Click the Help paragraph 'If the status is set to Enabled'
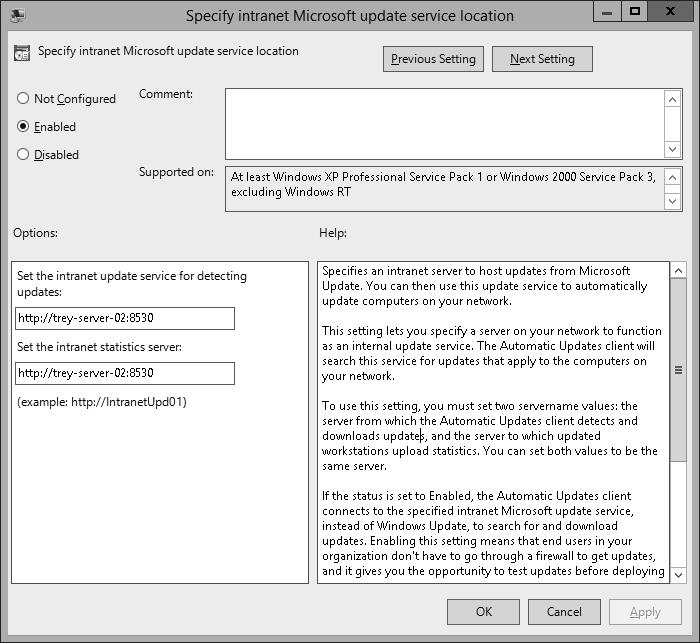Image resolution: width=700 pixels, height=643 pixels. click(x=493, y=533)
